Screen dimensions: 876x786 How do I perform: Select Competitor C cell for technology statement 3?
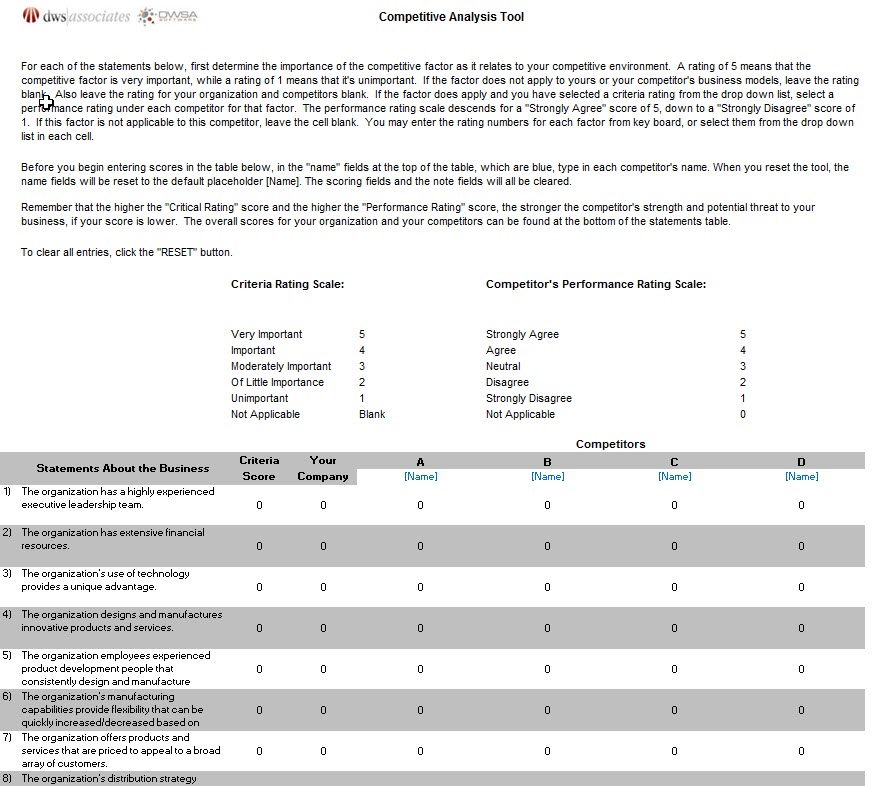click(x=674, y=587)
